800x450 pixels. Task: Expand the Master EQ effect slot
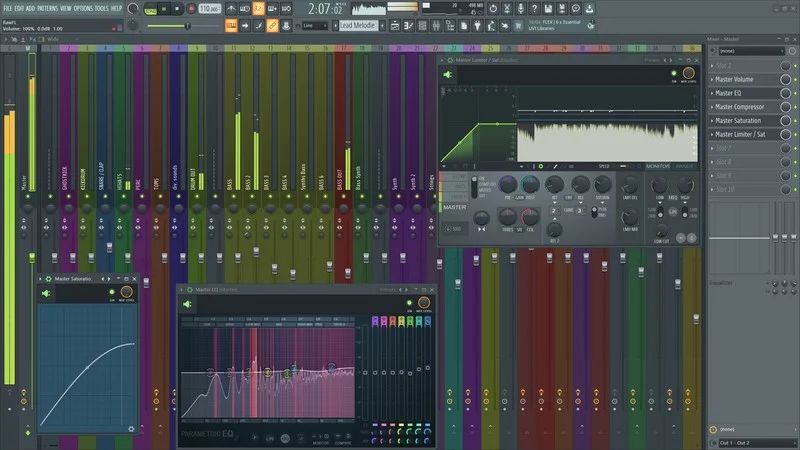[x=712, y=93]
